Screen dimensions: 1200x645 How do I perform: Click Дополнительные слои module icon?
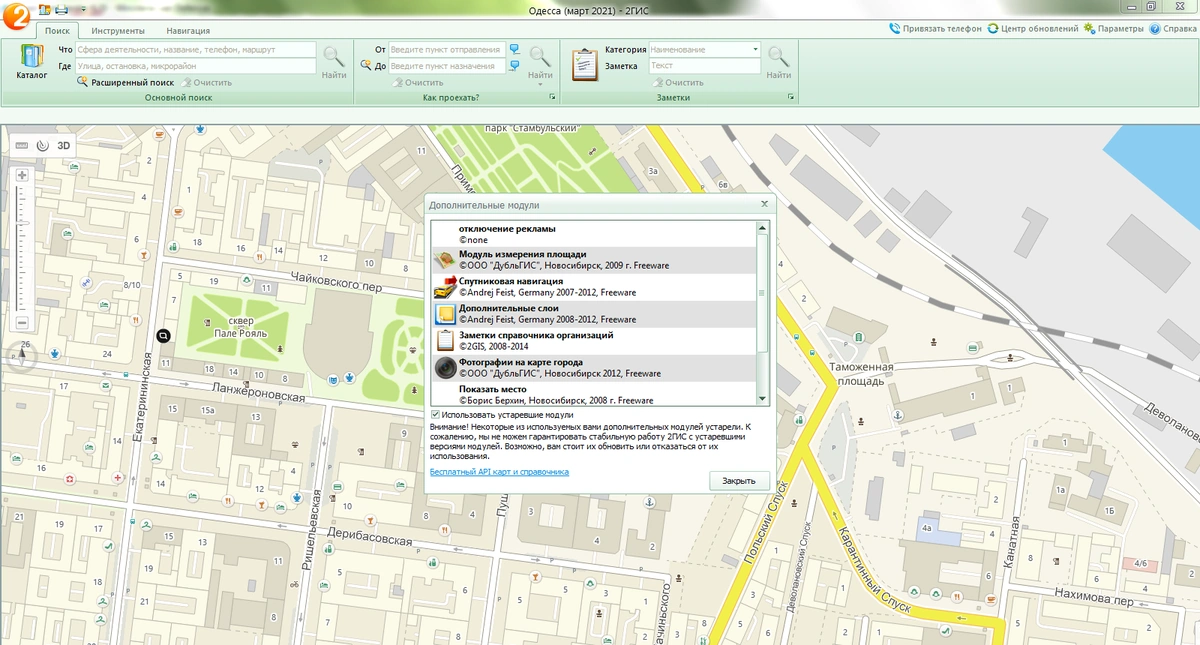point(445,314)
